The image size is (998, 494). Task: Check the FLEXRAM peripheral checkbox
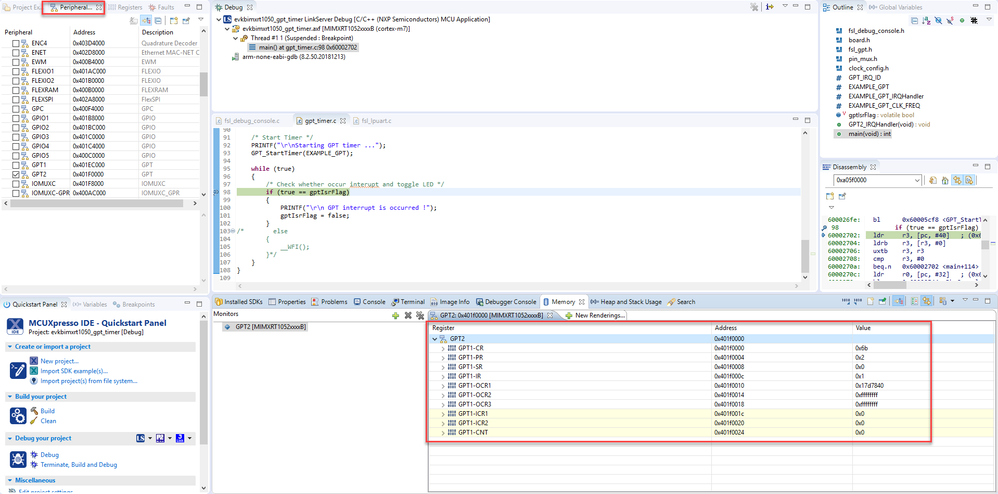pos(16,90)
